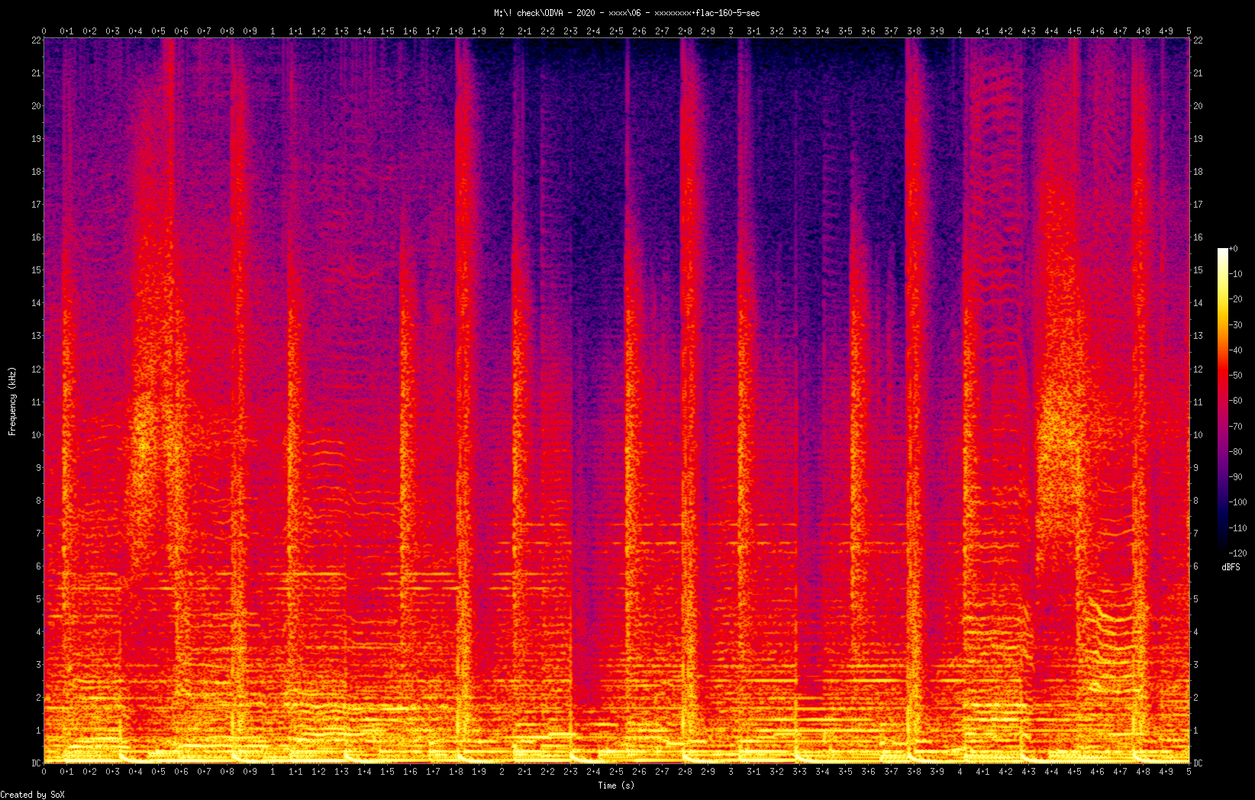The width and height of the screenshot is (1255, 800).
Task: Click "5" kHz on the left frequency axis
Action: coord(36,599)
